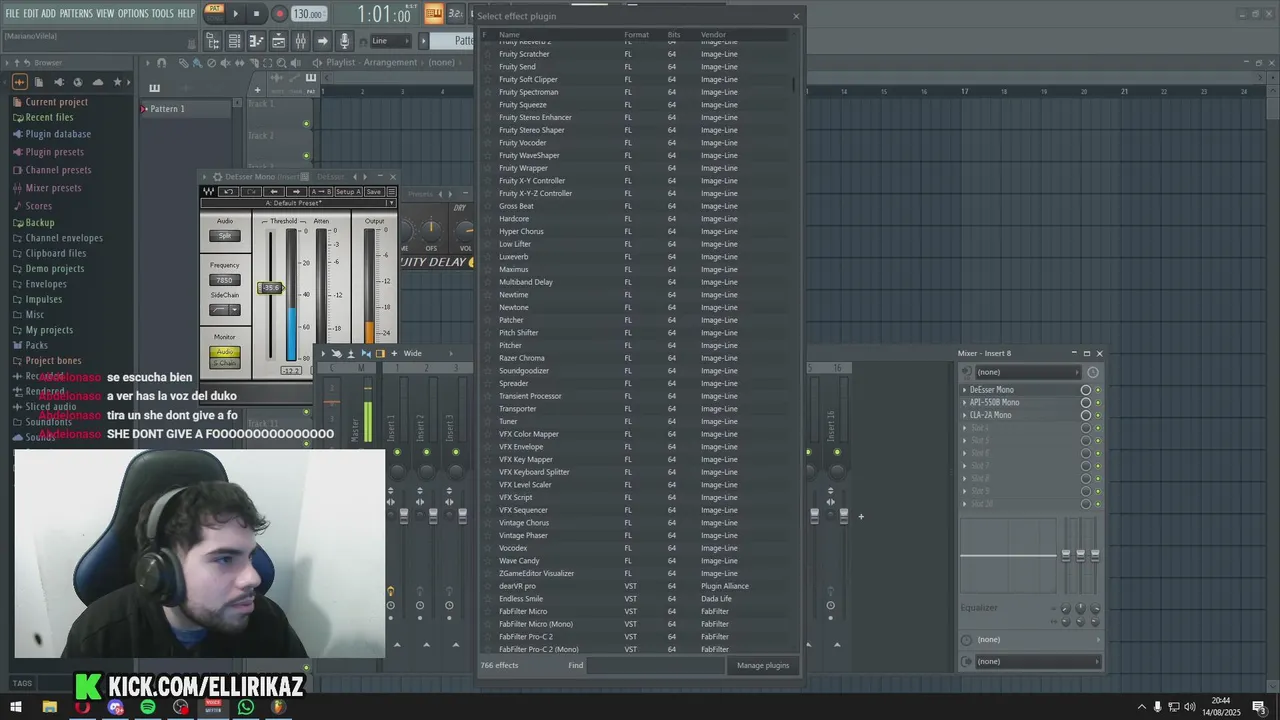Open the TOOLS menu
1280x720 pixels.
[163, 13]
